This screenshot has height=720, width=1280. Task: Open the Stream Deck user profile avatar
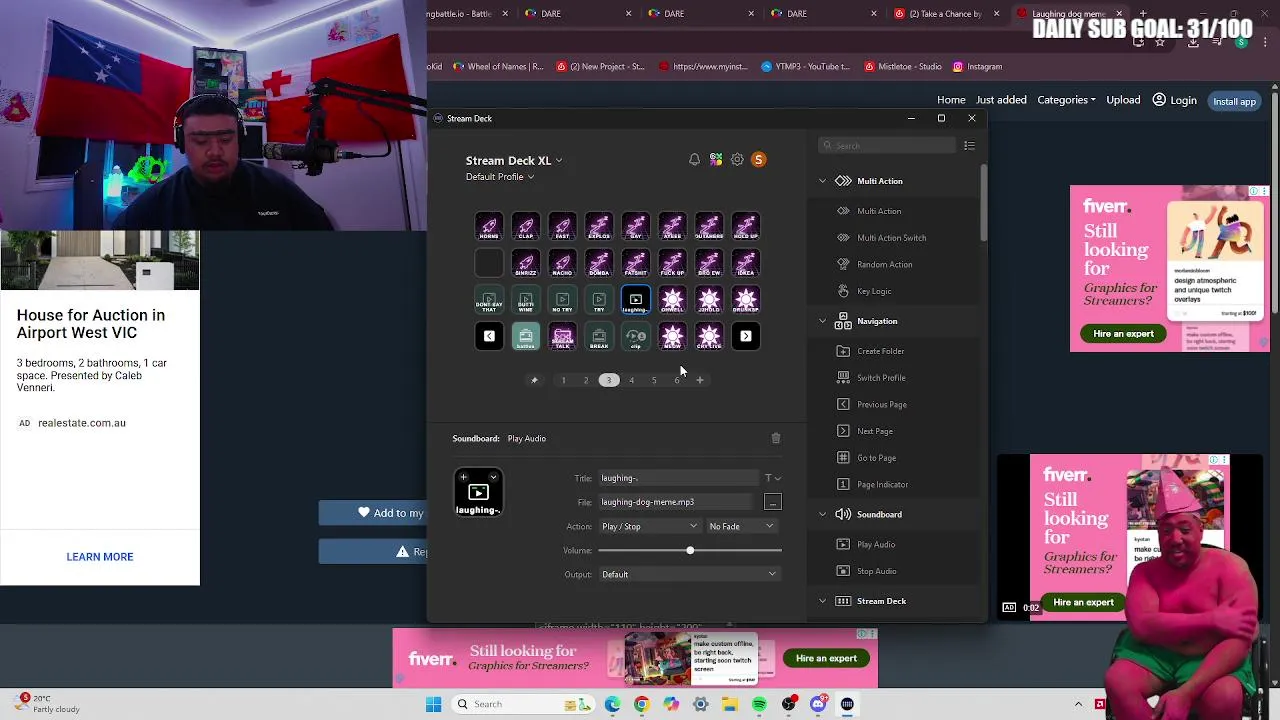point(758,160)
